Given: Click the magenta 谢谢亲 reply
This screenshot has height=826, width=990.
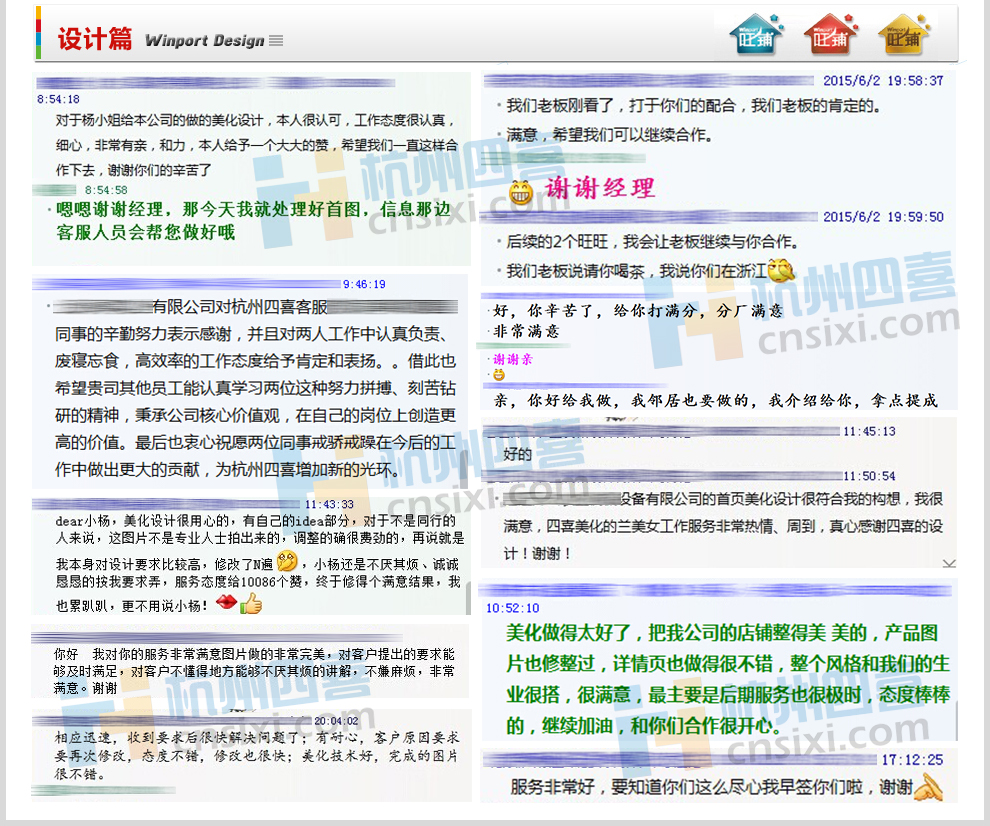Looking at the screenshot, I should click(512, 359).
